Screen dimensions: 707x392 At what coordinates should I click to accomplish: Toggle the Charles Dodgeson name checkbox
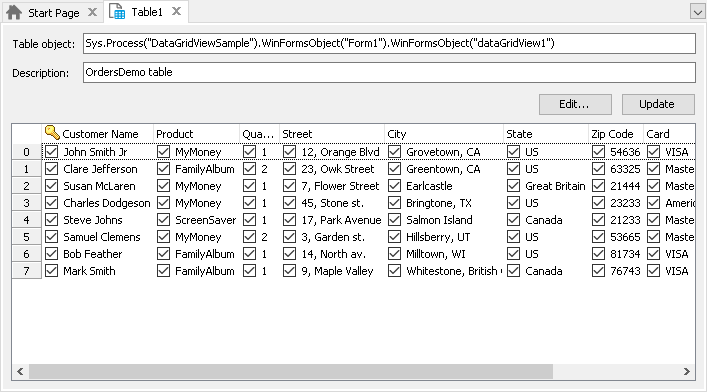(x=51, y=203)
